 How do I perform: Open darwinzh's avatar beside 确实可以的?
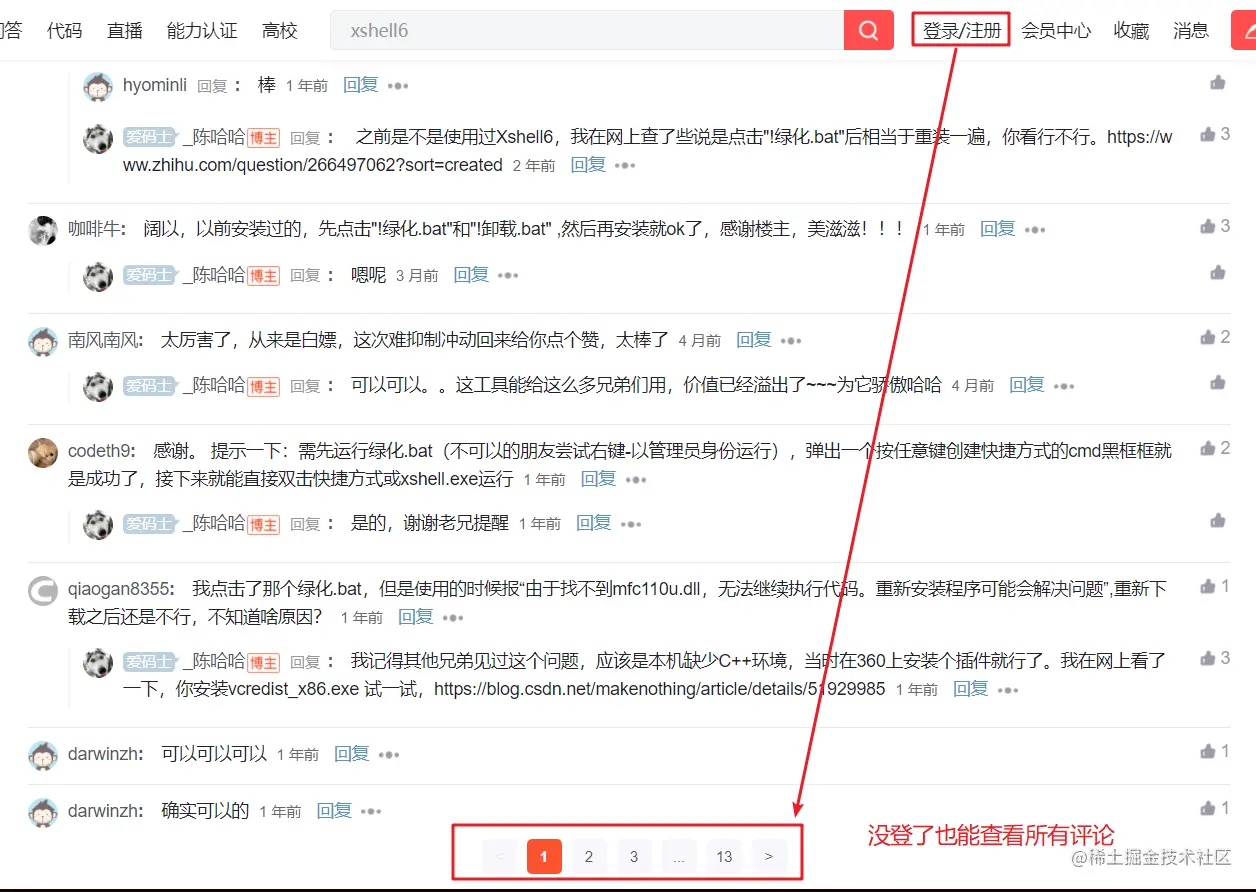(42, 812)
